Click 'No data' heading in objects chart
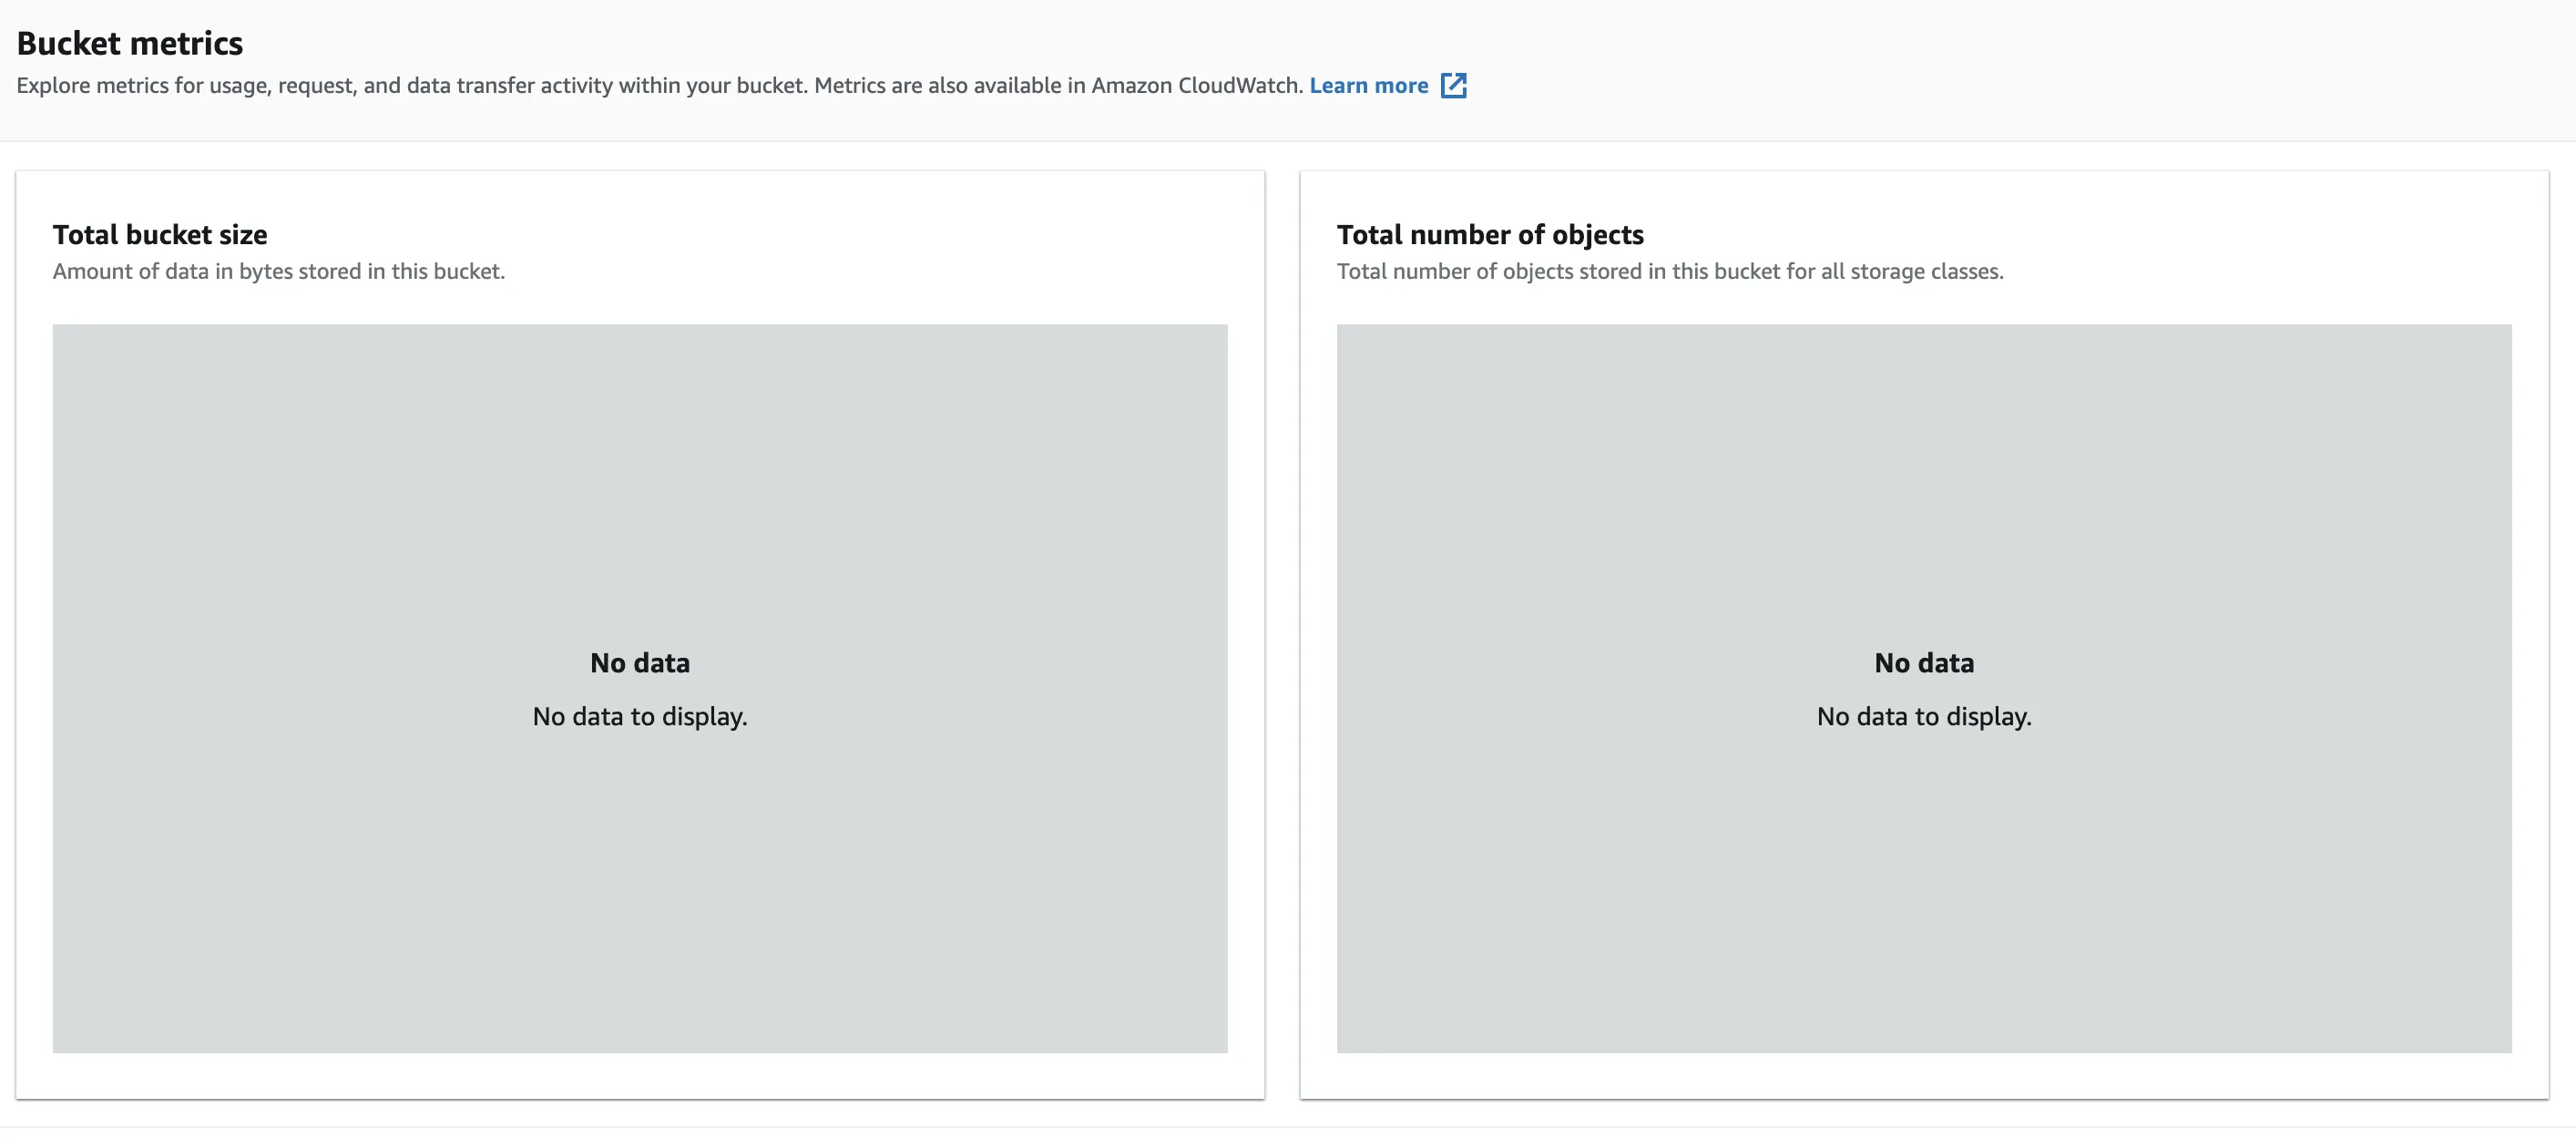This screenshot has width=2576, height=1148. [1924, 663]
